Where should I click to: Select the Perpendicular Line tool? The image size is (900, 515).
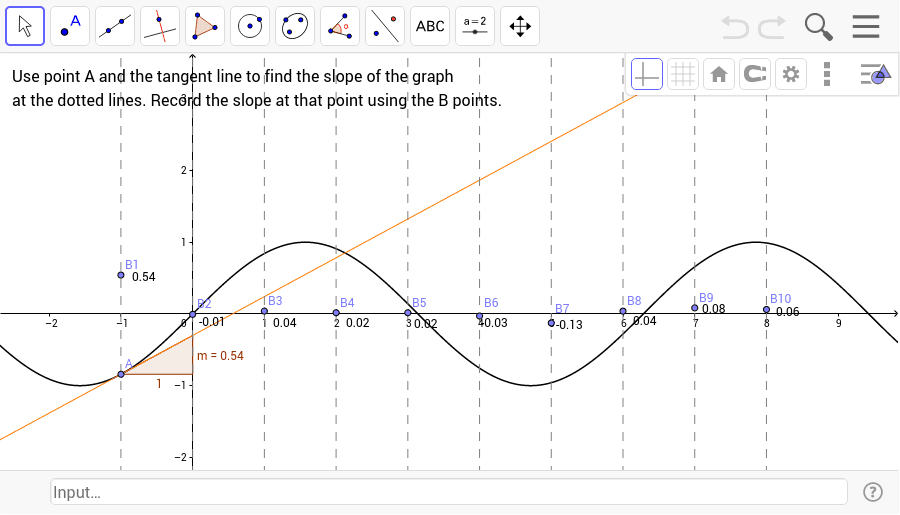coord(160,26)
